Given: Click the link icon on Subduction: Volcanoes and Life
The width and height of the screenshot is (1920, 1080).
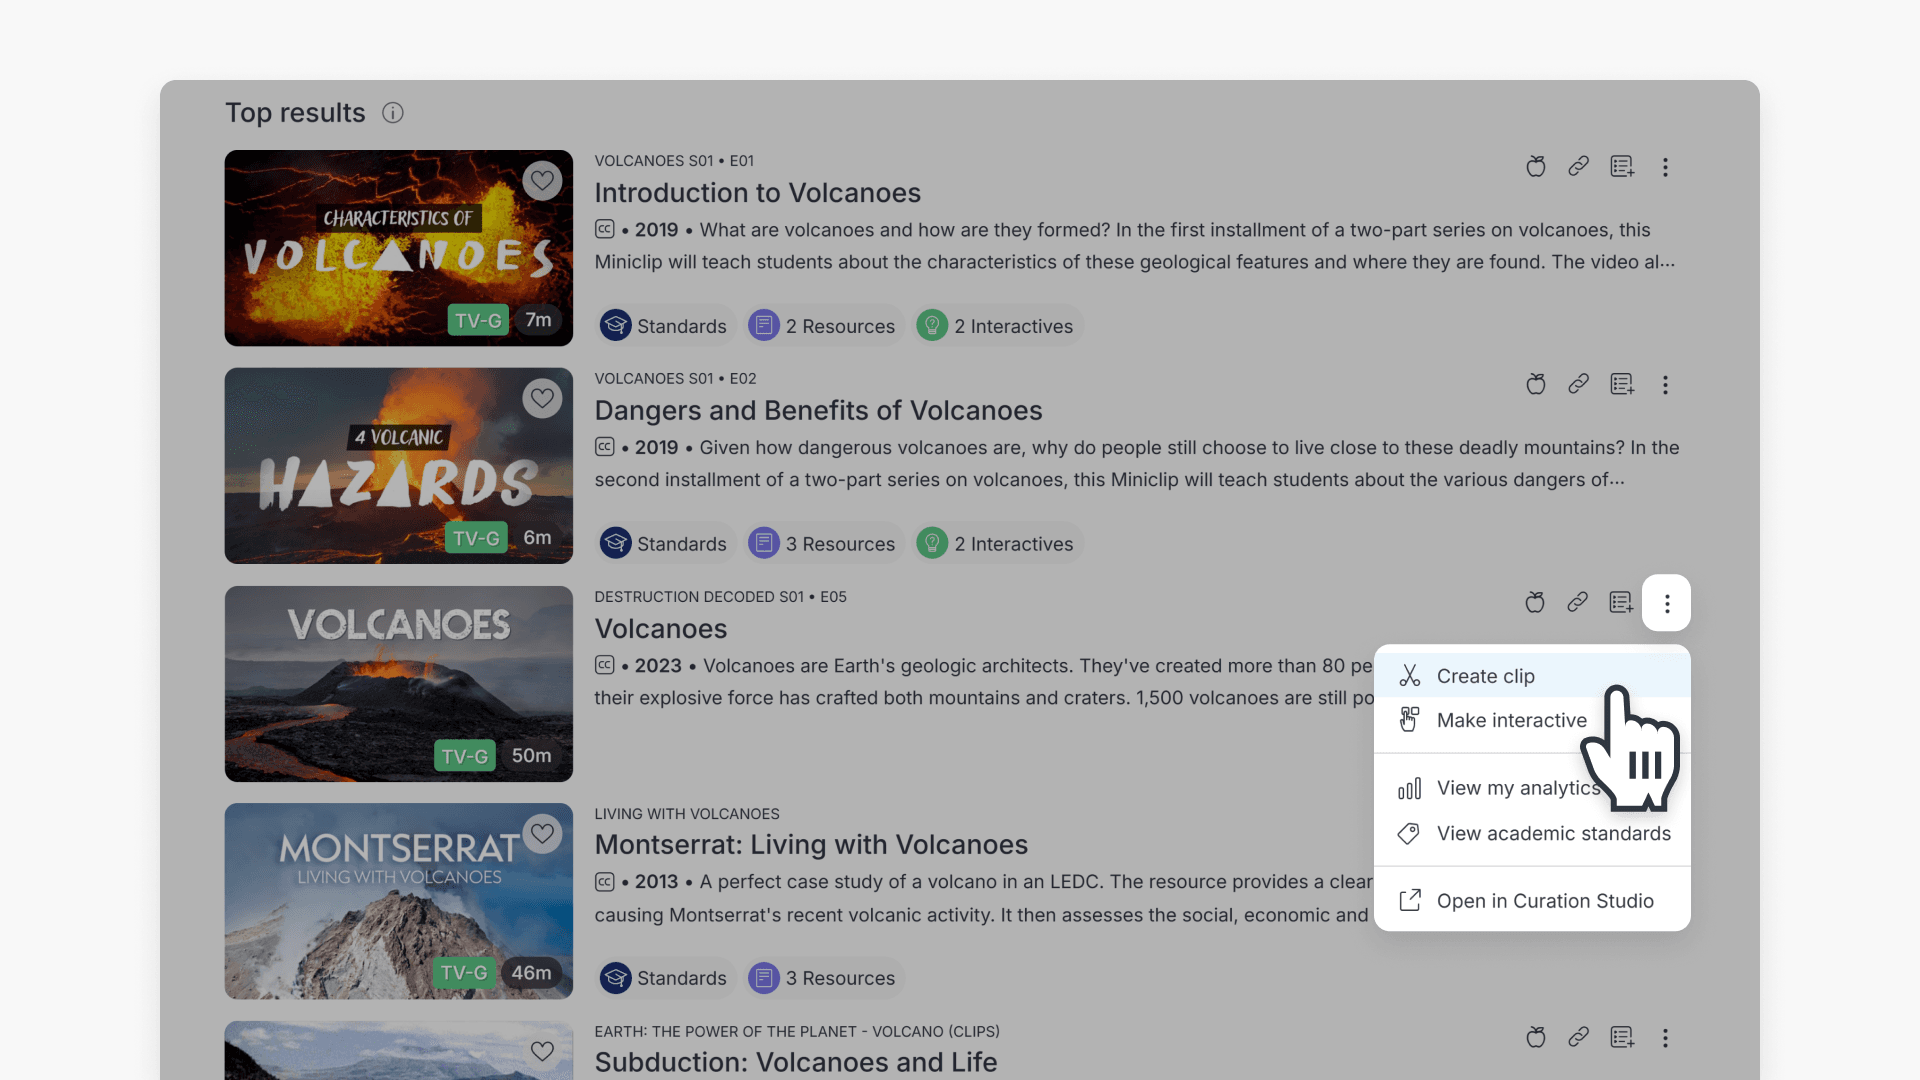Looking at the screenshot, I should [x=1579, y=1038].
